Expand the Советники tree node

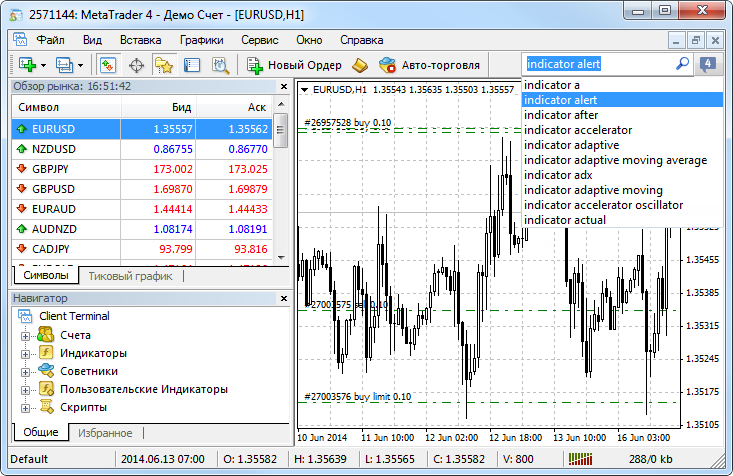pyautogui.click(x=25, y=372)
